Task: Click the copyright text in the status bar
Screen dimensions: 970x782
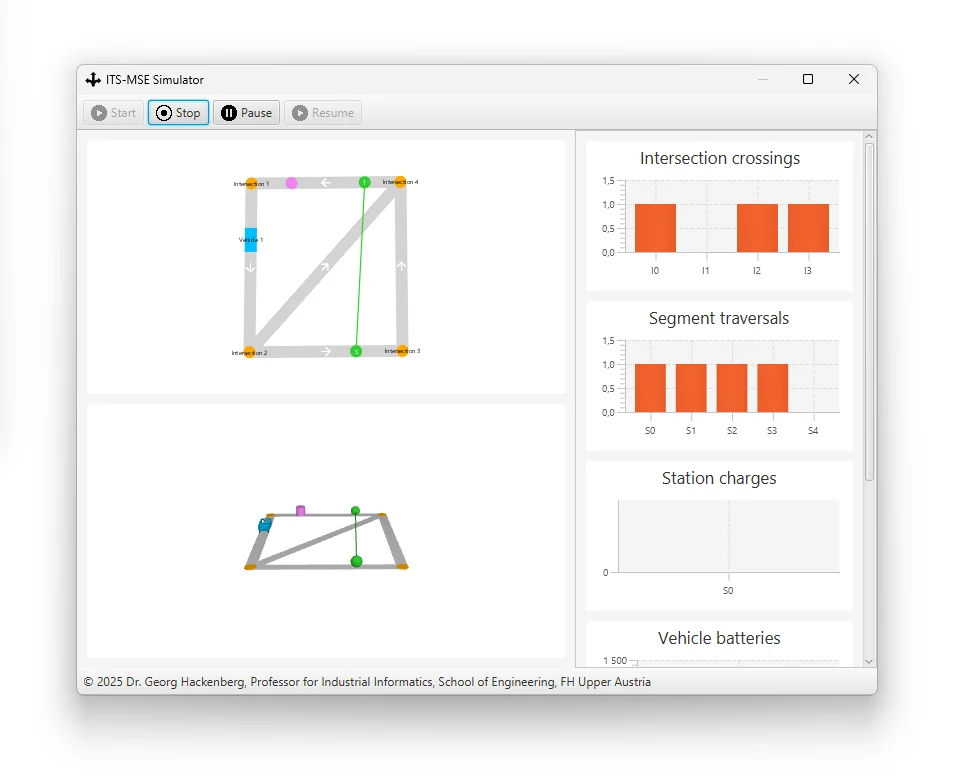Action: (x=367, y=682)
